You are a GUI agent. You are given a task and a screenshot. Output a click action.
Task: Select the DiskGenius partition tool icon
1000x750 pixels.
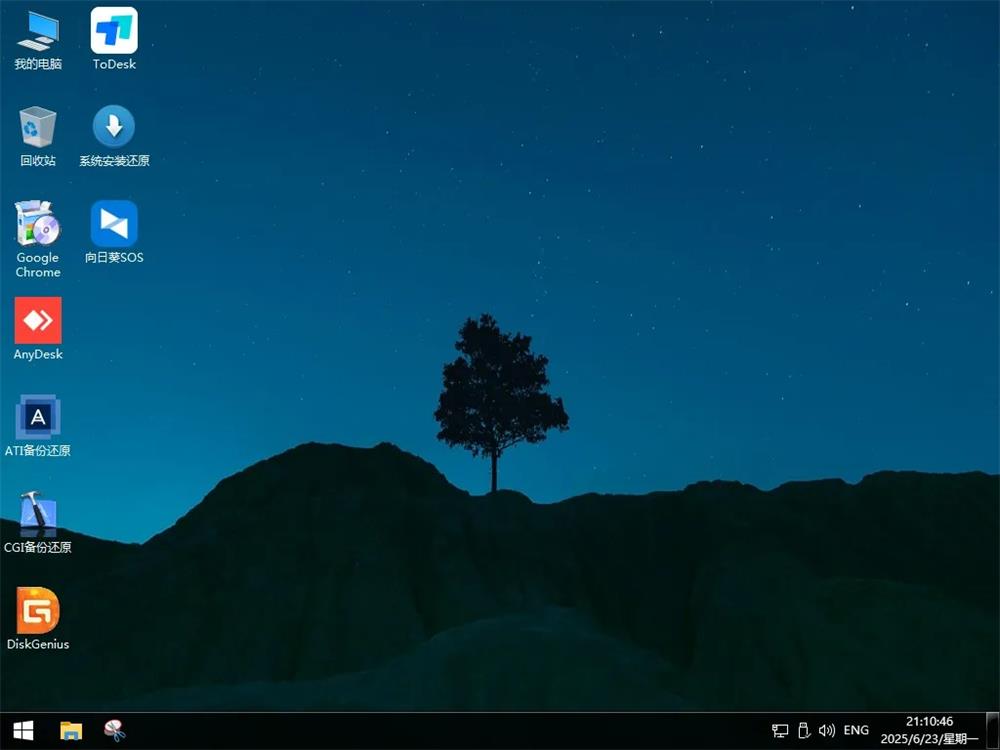coord(38,611)
